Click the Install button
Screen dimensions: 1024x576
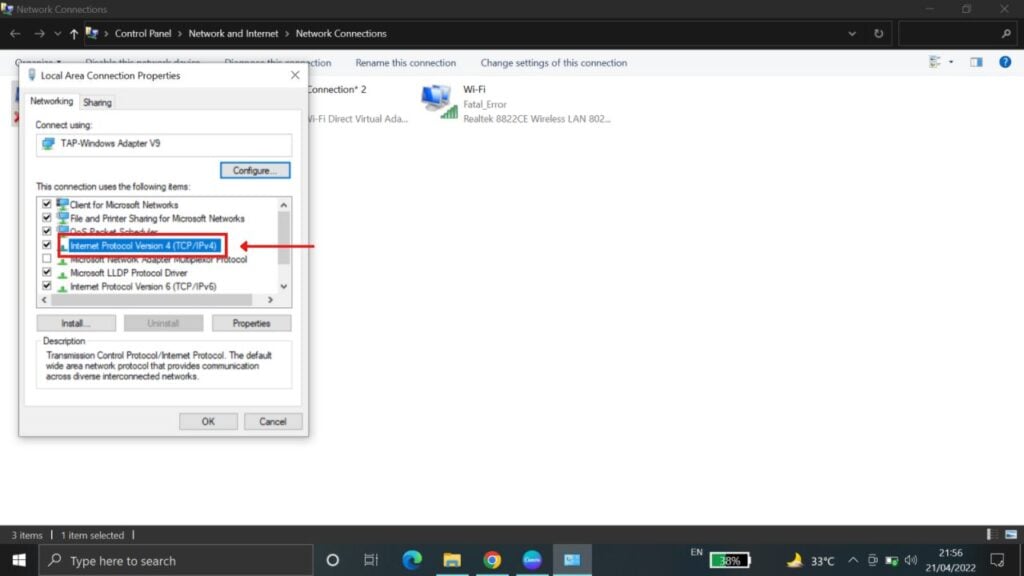pyautogui.click(x=76, y=323)
